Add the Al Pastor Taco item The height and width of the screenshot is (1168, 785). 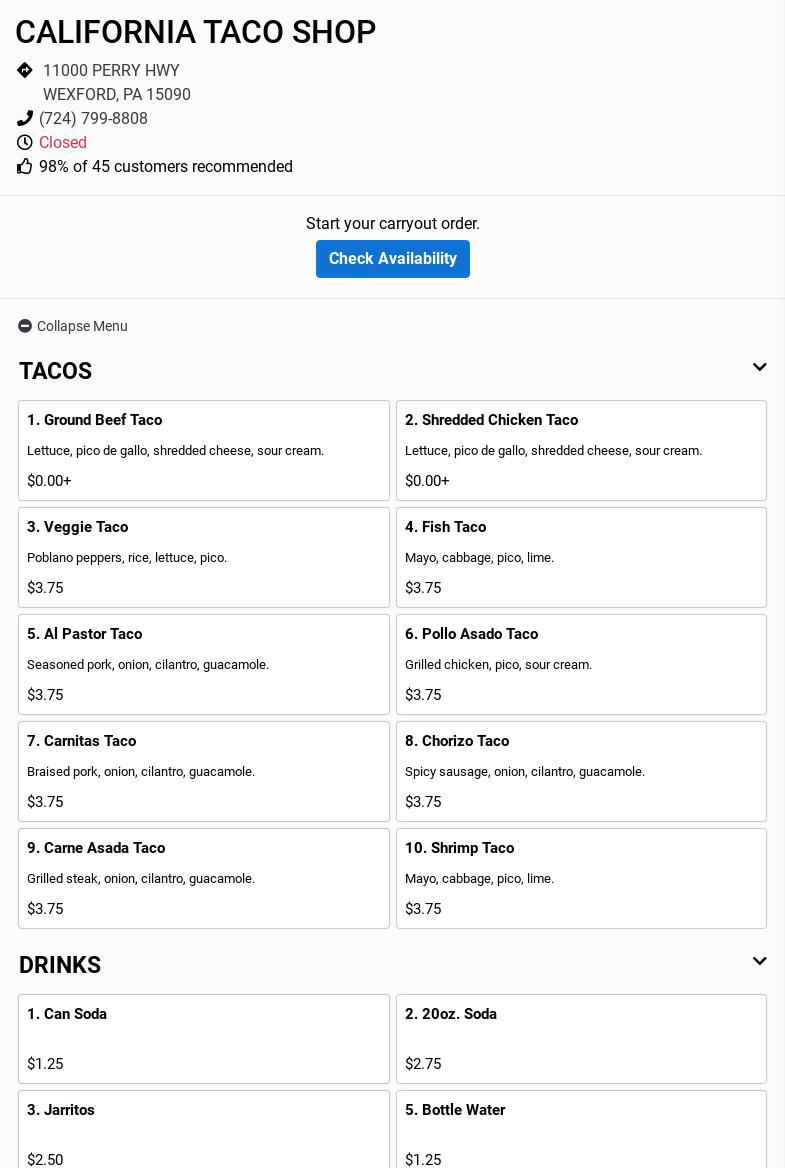(x=204, y=664)
